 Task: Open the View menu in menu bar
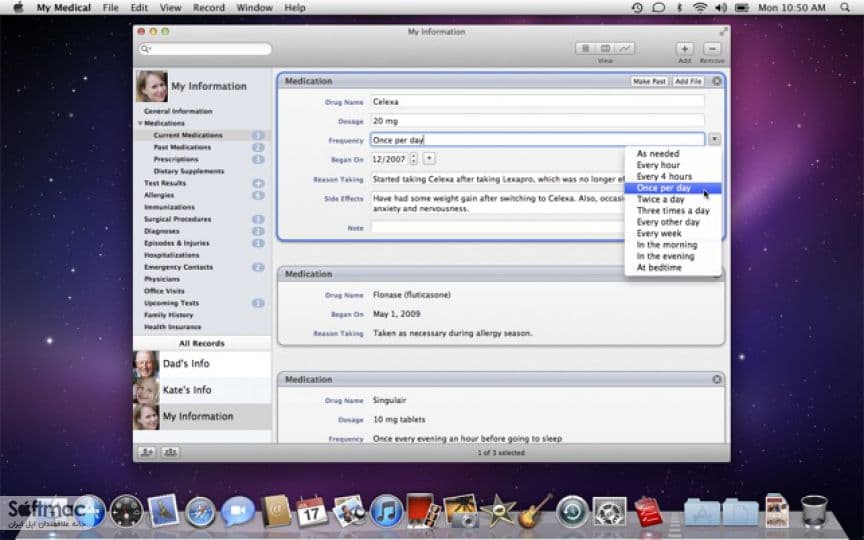(170, 8)
